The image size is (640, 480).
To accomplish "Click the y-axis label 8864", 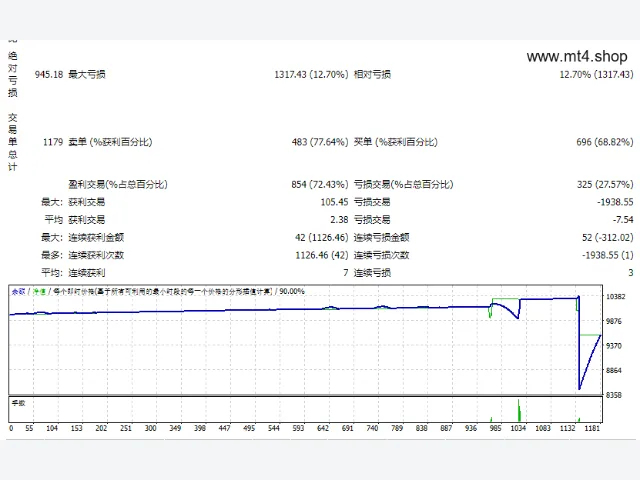I will 613,370.
